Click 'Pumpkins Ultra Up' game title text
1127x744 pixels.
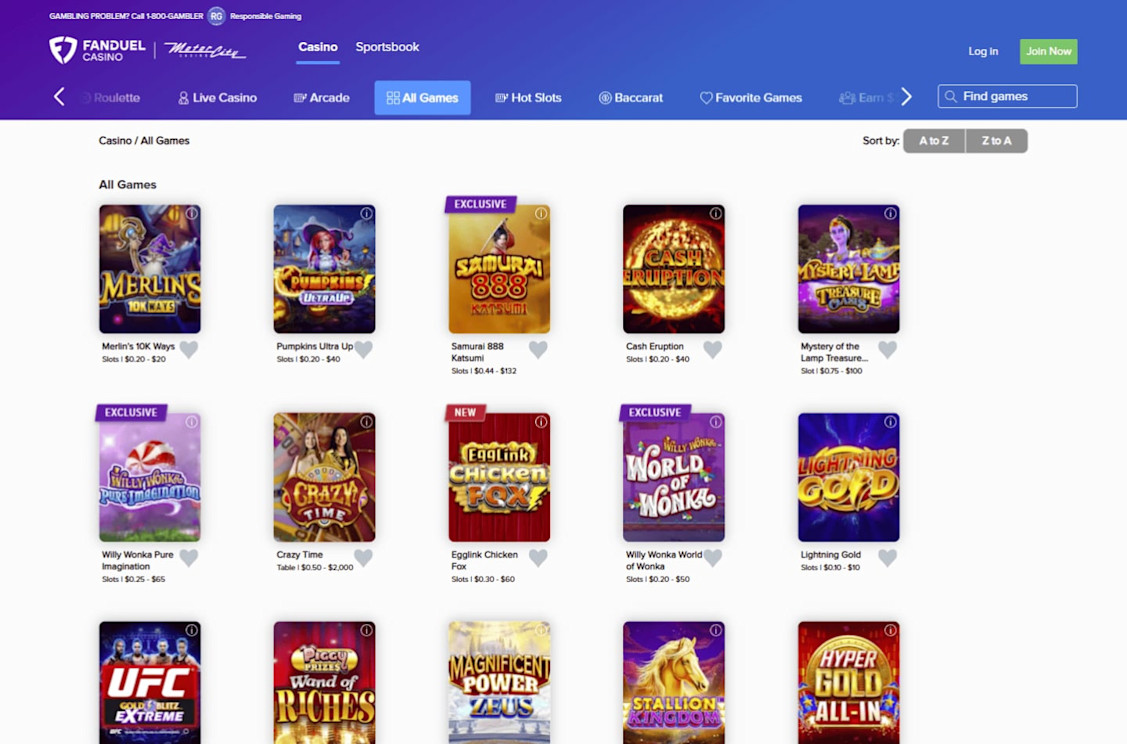315,346
